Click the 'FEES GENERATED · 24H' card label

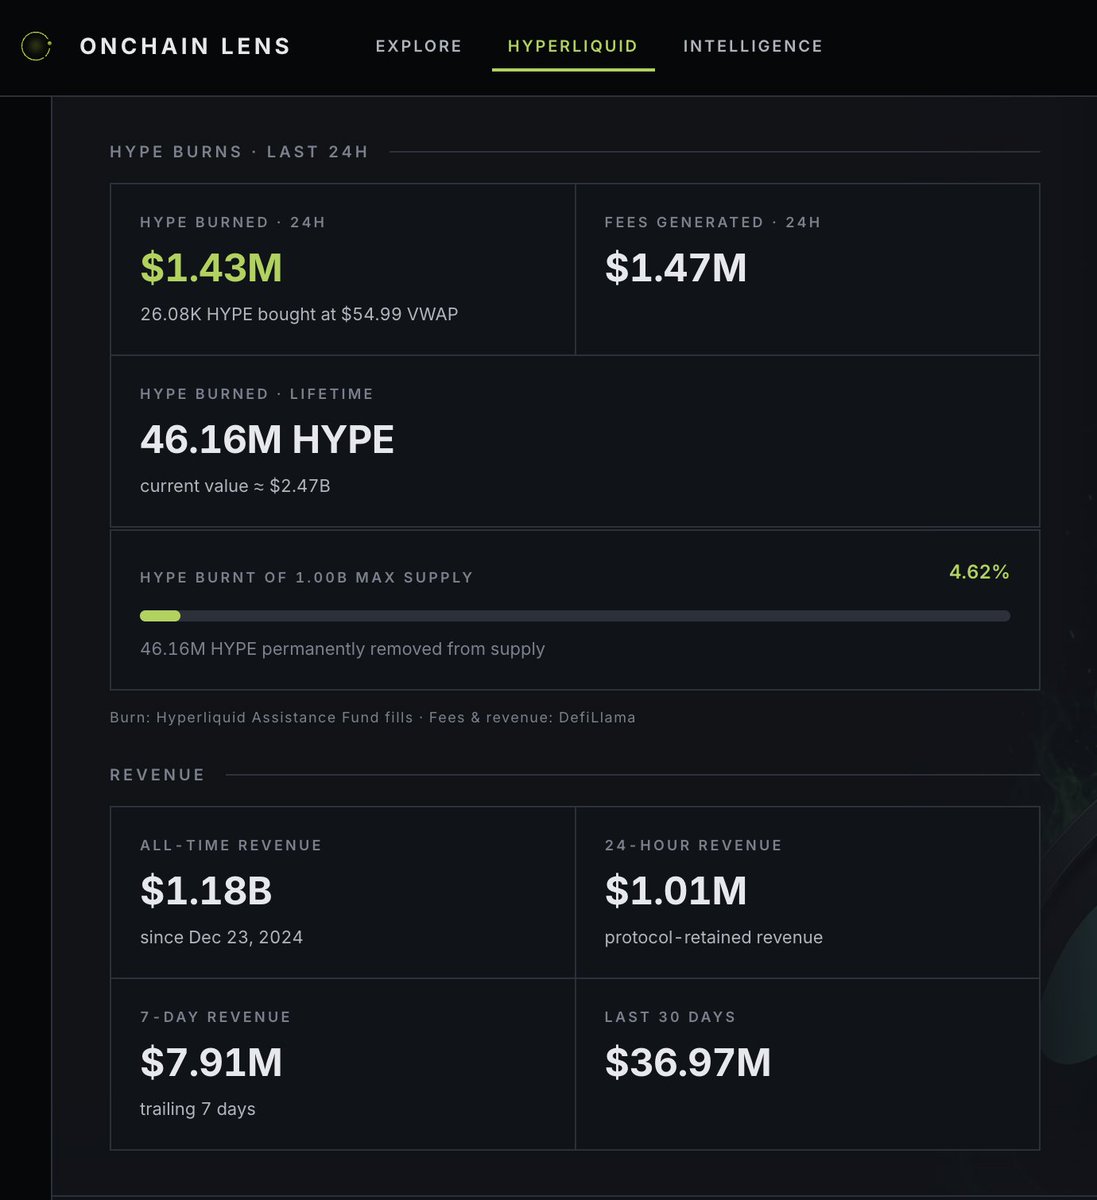point(713,222)
